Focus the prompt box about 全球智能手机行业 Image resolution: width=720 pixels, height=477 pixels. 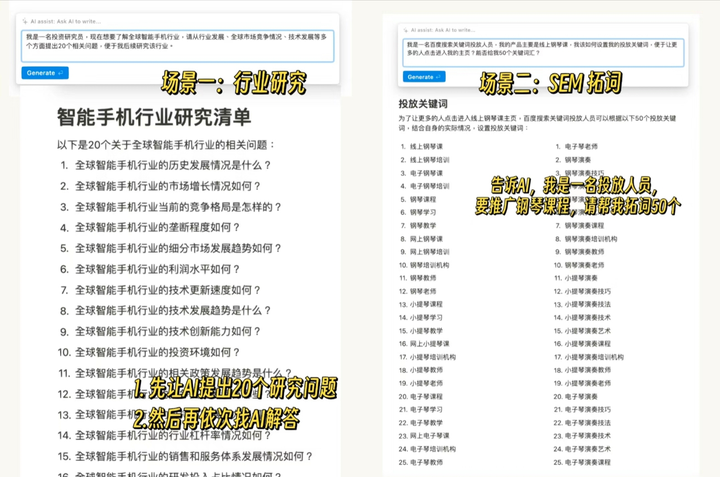pyautogui.click(x=177, y=46)
